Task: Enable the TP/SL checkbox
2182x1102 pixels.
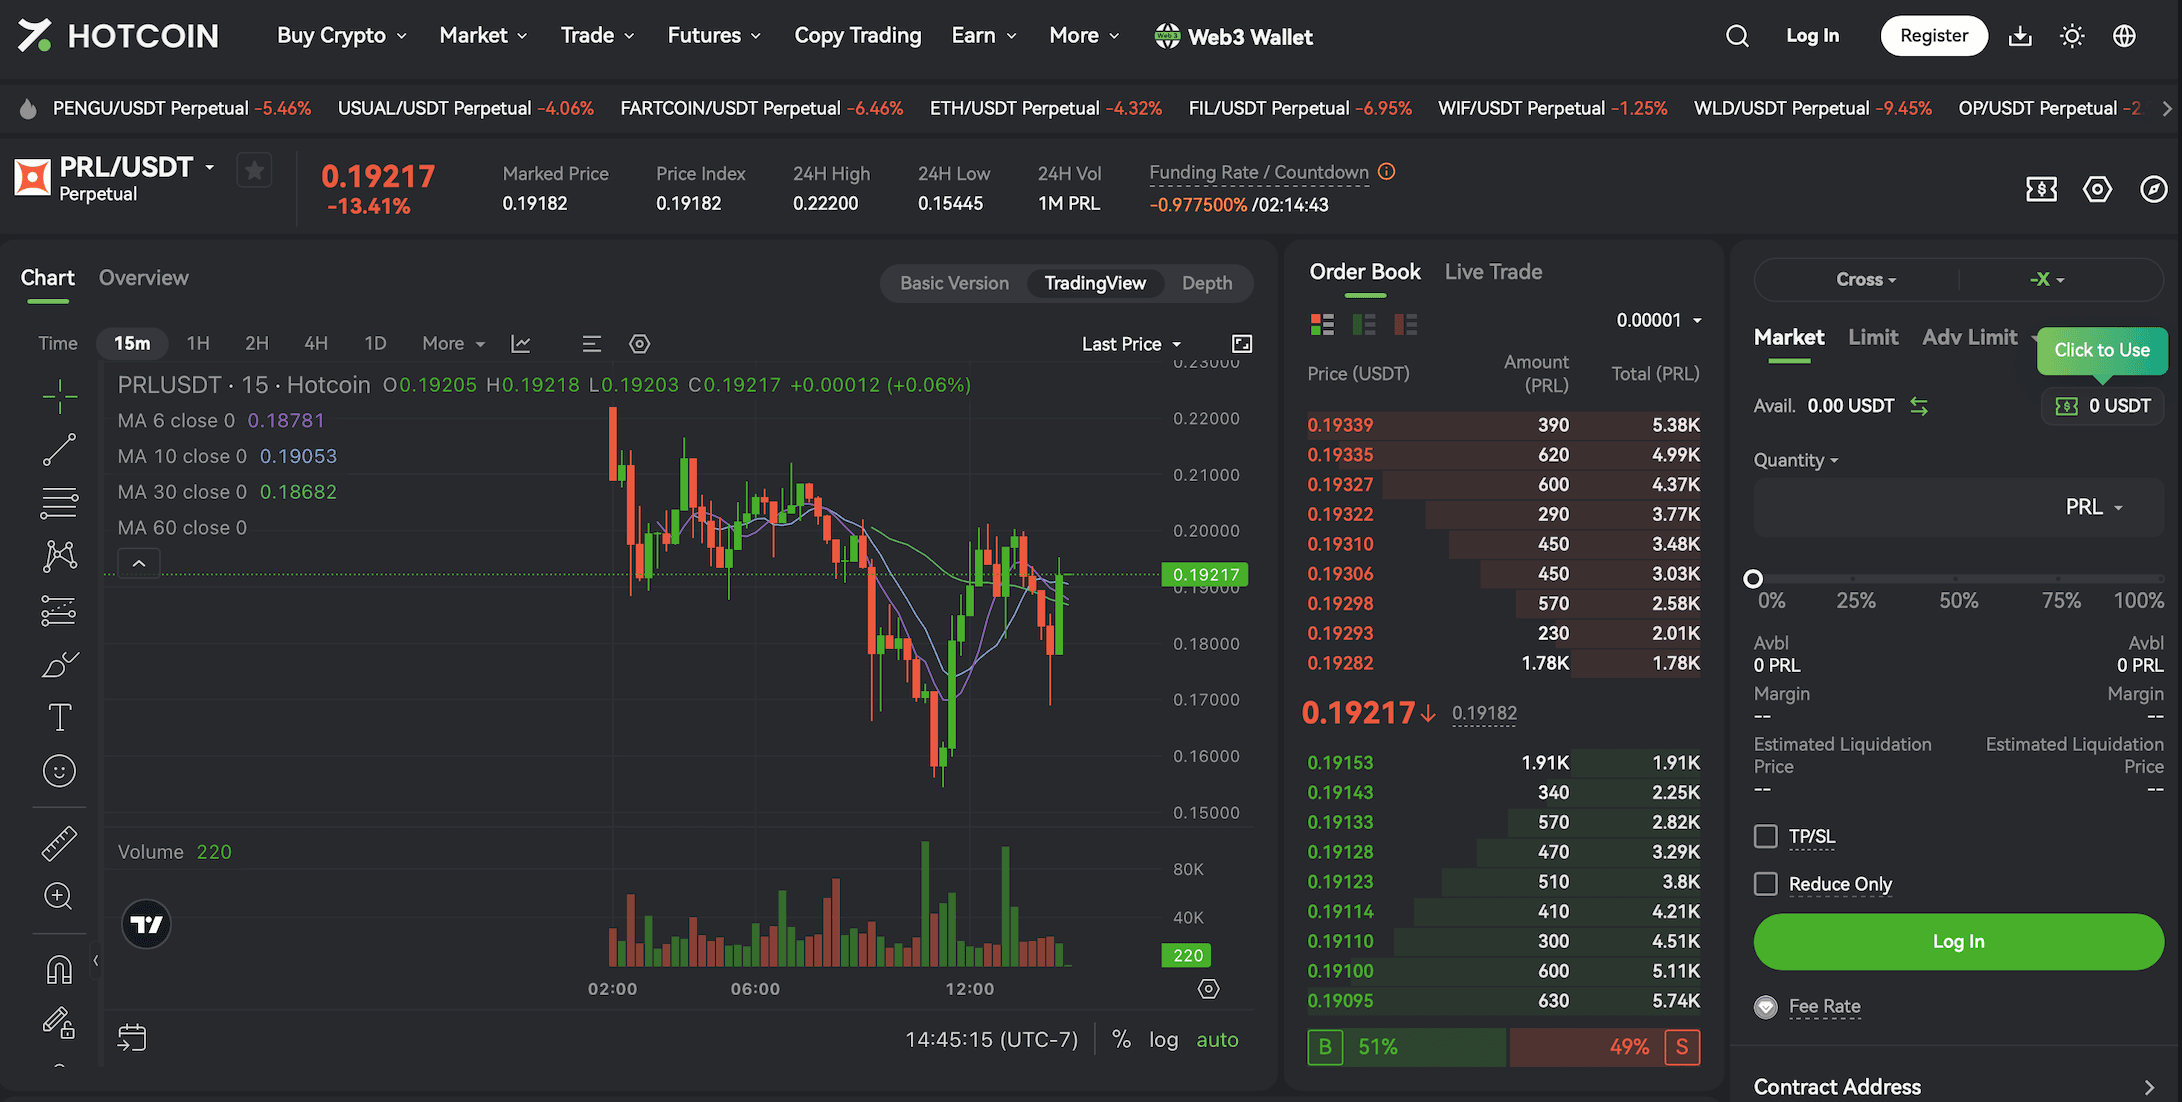Action: tap(1766, 836)
